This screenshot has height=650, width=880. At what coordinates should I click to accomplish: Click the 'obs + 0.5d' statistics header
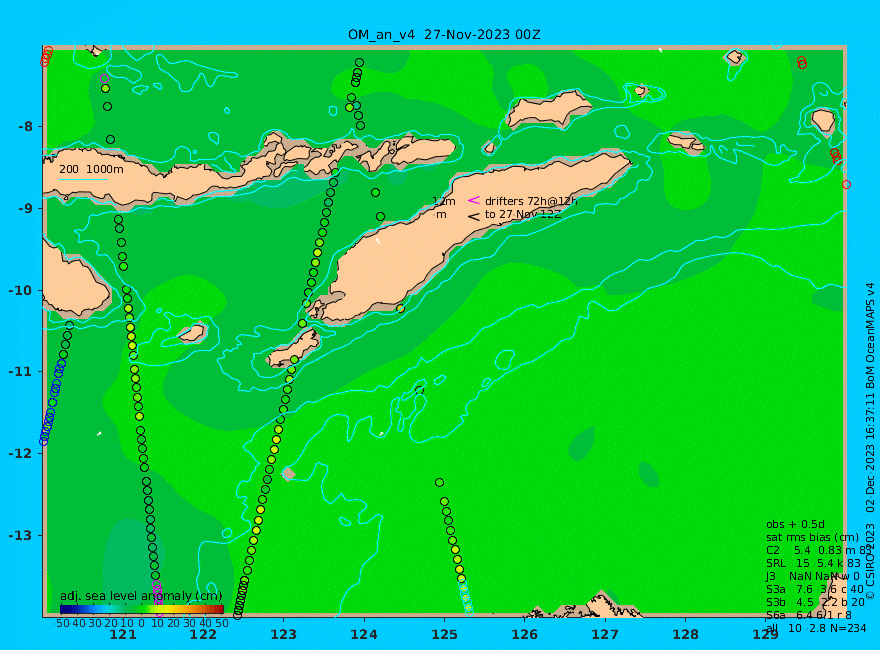pos(795,524)
